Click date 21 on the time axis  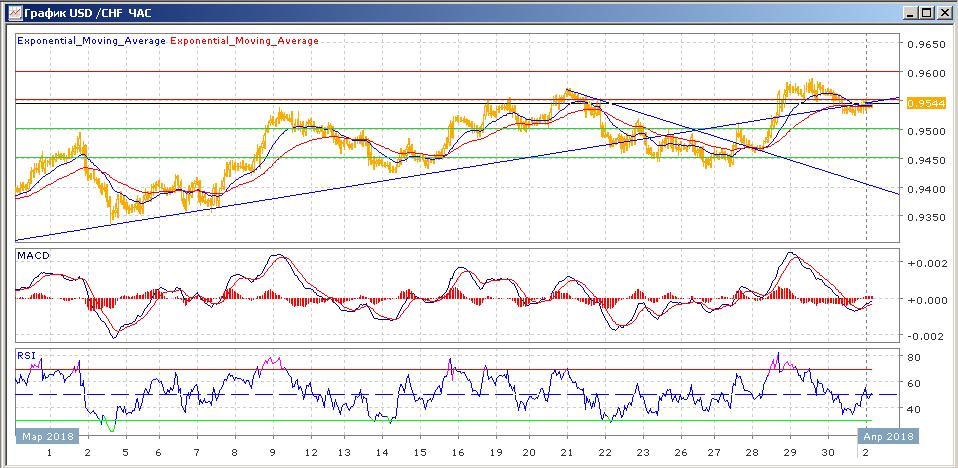coord(568,453)
